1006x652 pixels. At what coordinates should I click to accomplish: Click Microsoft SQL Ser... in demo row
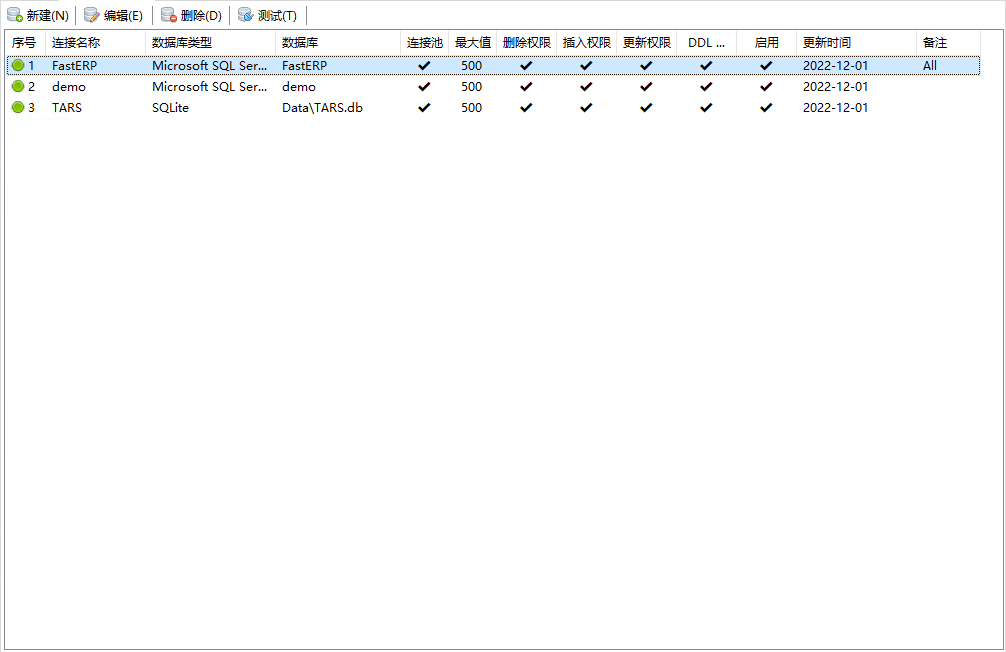(x=209, y=87)
